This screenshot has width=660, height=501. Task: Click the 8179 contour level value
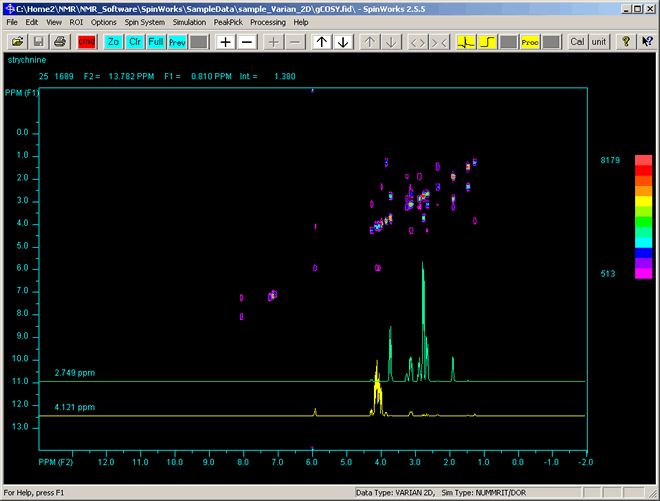tap(610, 160)
